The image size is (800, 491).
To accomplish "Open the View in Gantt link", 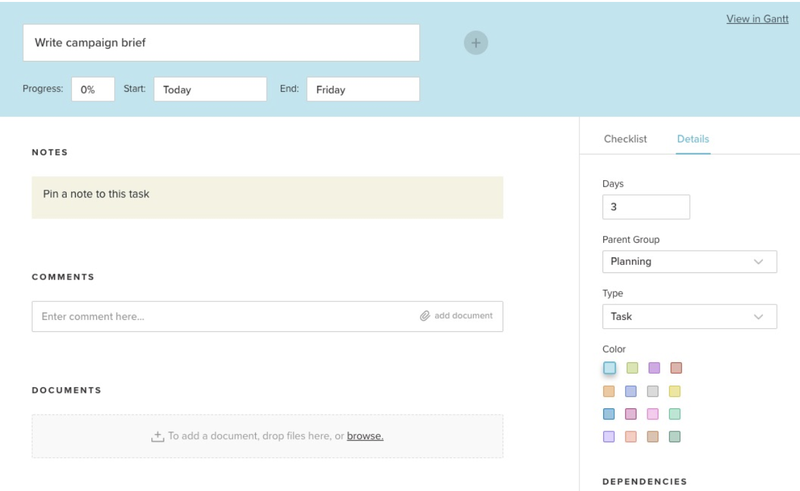I will pyautogui.click(x=757, y=19).
